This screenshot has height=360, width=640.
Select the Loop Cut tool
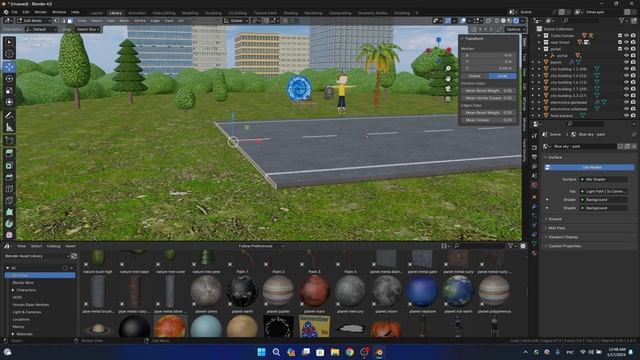pyautogui.click(x=9, y=189)
